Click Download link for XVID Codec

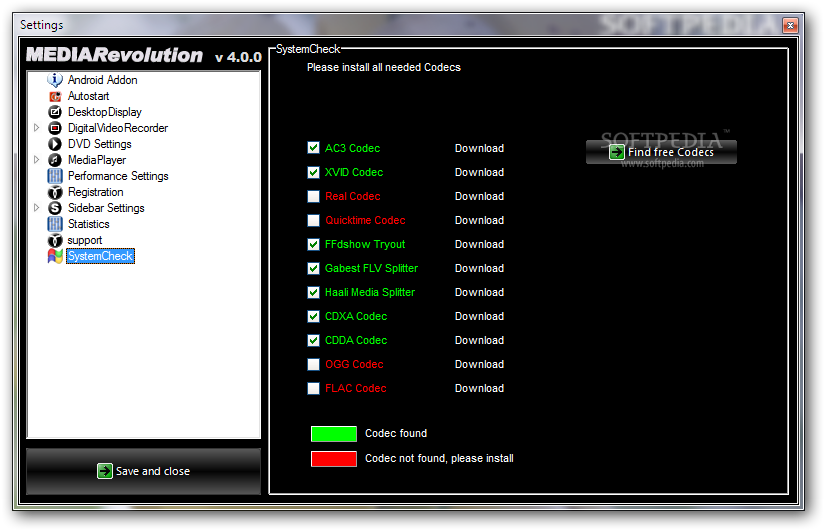tap(479, 173)
